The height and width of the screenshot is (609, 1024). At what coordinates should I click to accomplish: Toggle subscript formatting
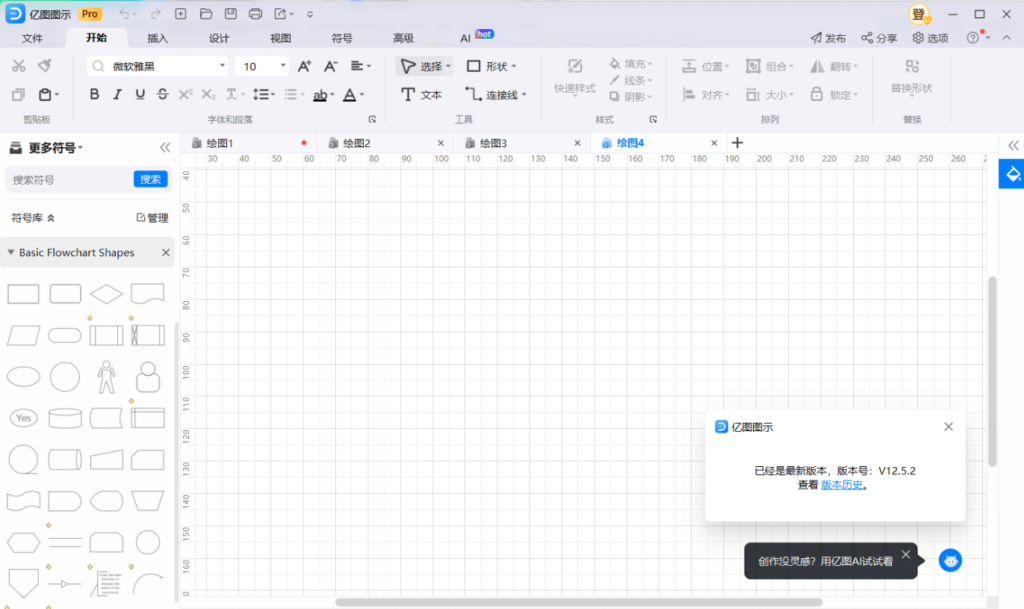click(x=208, y=95)
